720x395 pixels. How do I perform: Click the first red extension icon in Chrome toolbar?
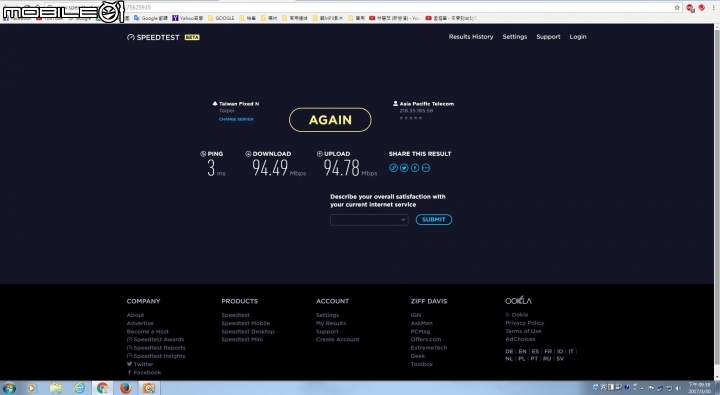click(690, 7)
